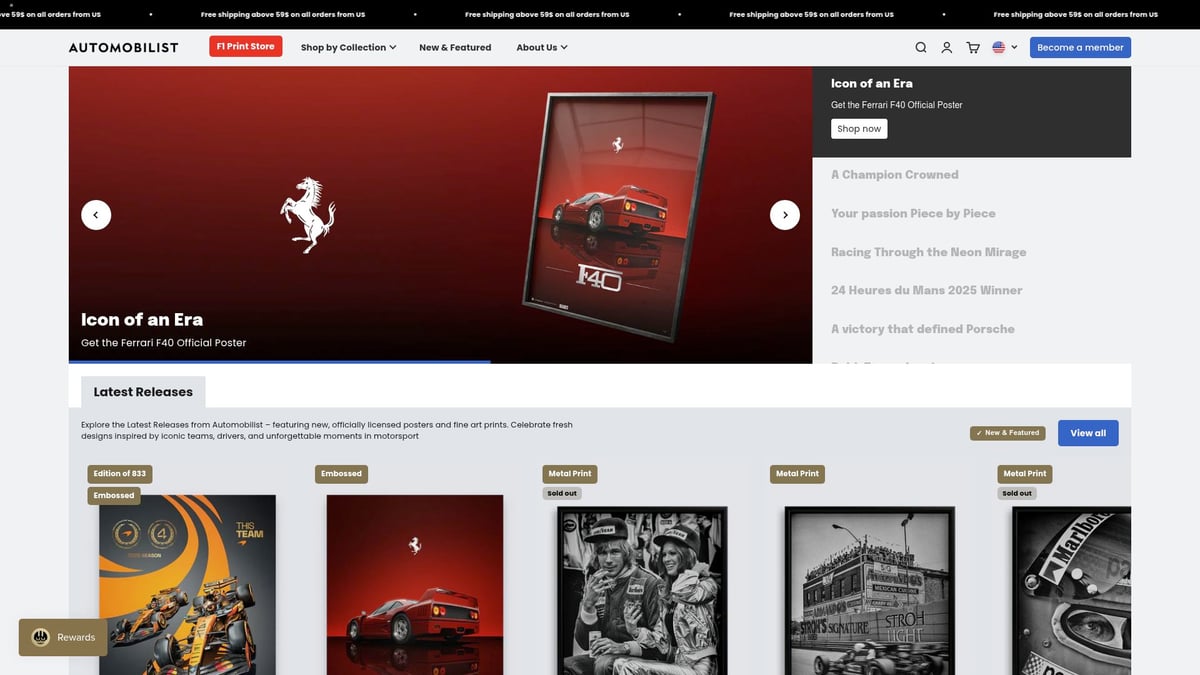Click the US flag country icon
1200x675 pixels.
pos(999,47)
